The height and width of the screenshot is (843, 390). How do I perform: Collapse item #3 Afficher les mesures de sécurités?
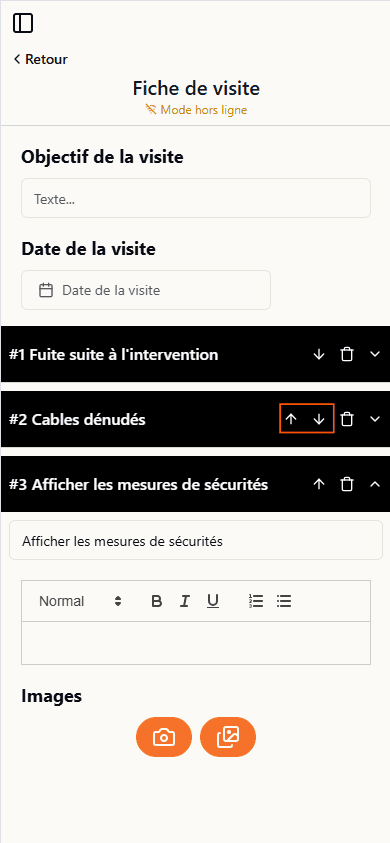coord(375,484)
